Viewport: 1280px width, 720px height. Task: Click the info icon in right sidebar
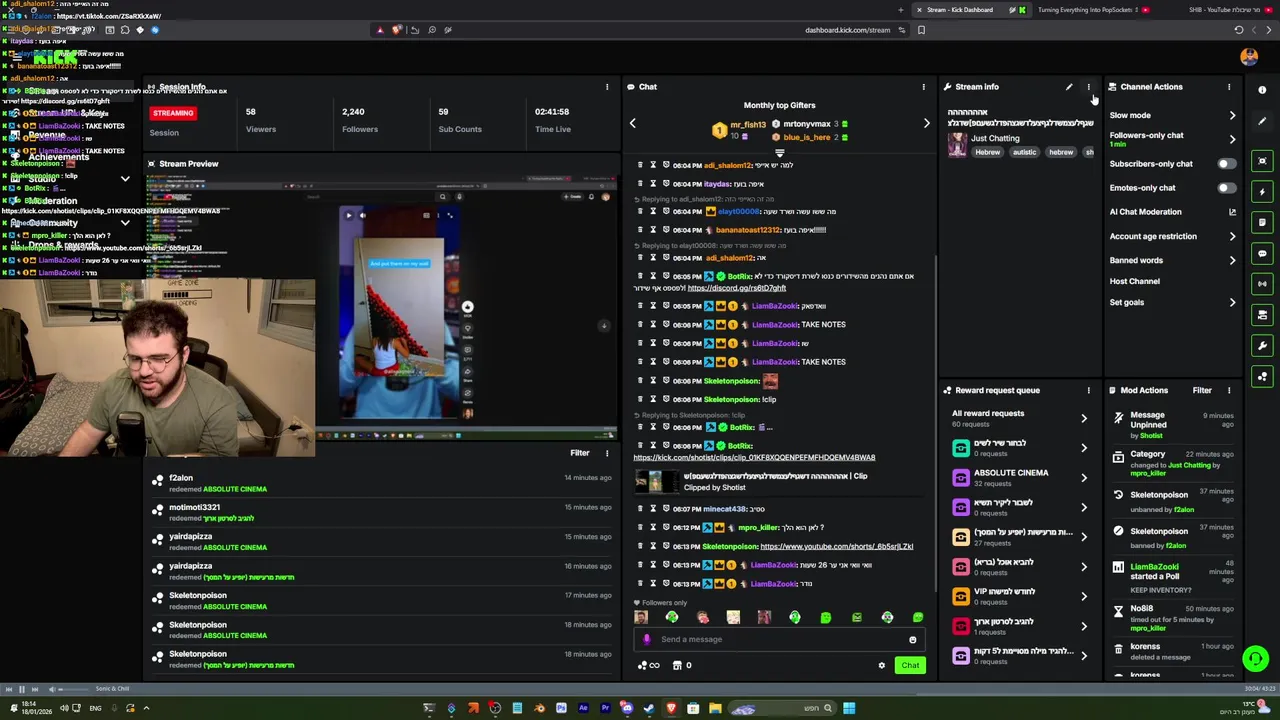tap(1262, 90)
